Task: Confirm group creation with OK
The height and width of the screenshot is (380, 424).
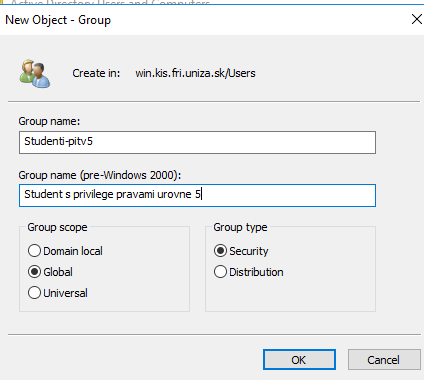Action: (299, 360)
